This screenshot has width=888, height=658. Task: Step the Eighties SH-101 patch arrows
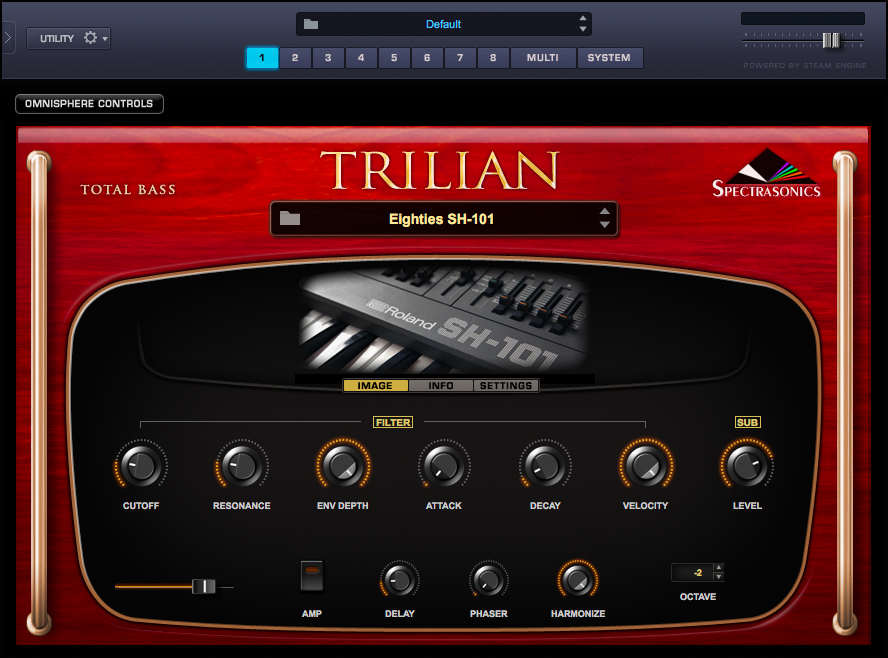[604, 218]
